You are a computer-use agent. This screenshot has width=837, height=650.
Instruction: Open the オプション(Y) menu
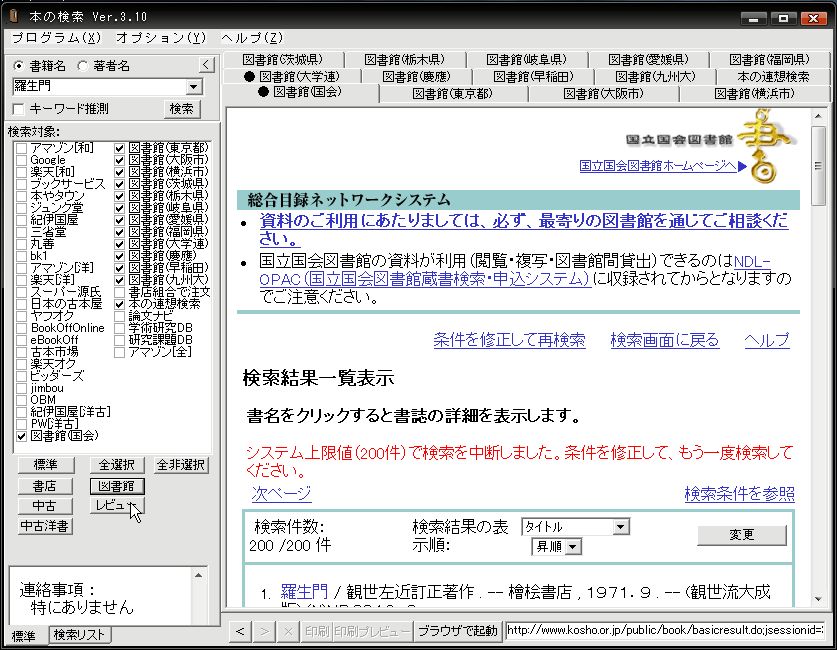[161, 37]
